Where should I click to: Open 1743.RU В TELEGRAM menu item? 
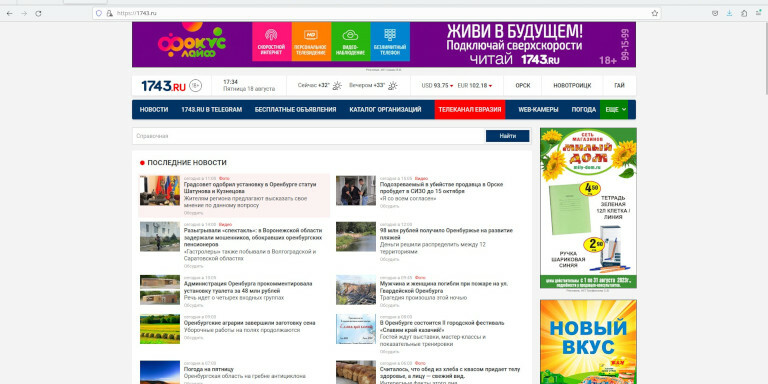click(x=212, y=110)
